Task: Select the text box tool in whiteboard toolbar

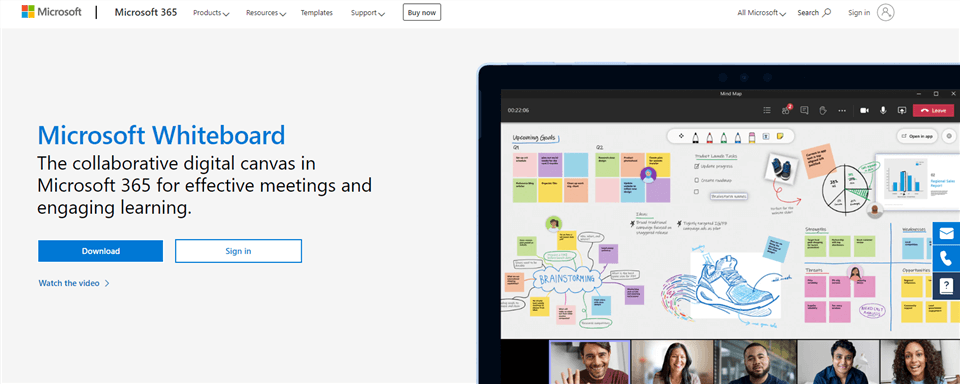Action: [x=766, y=137]
